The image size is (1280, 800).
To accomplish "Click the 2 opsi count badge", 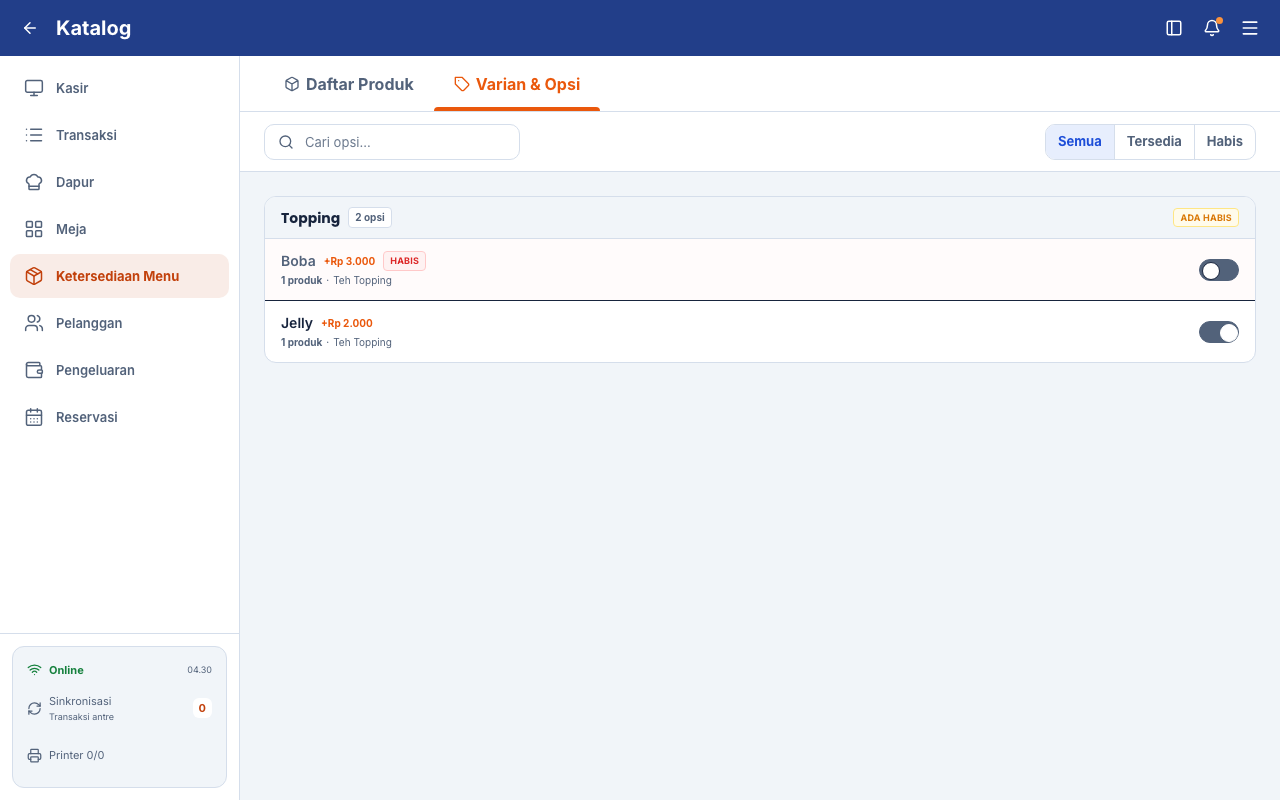I will click(370, 217).
